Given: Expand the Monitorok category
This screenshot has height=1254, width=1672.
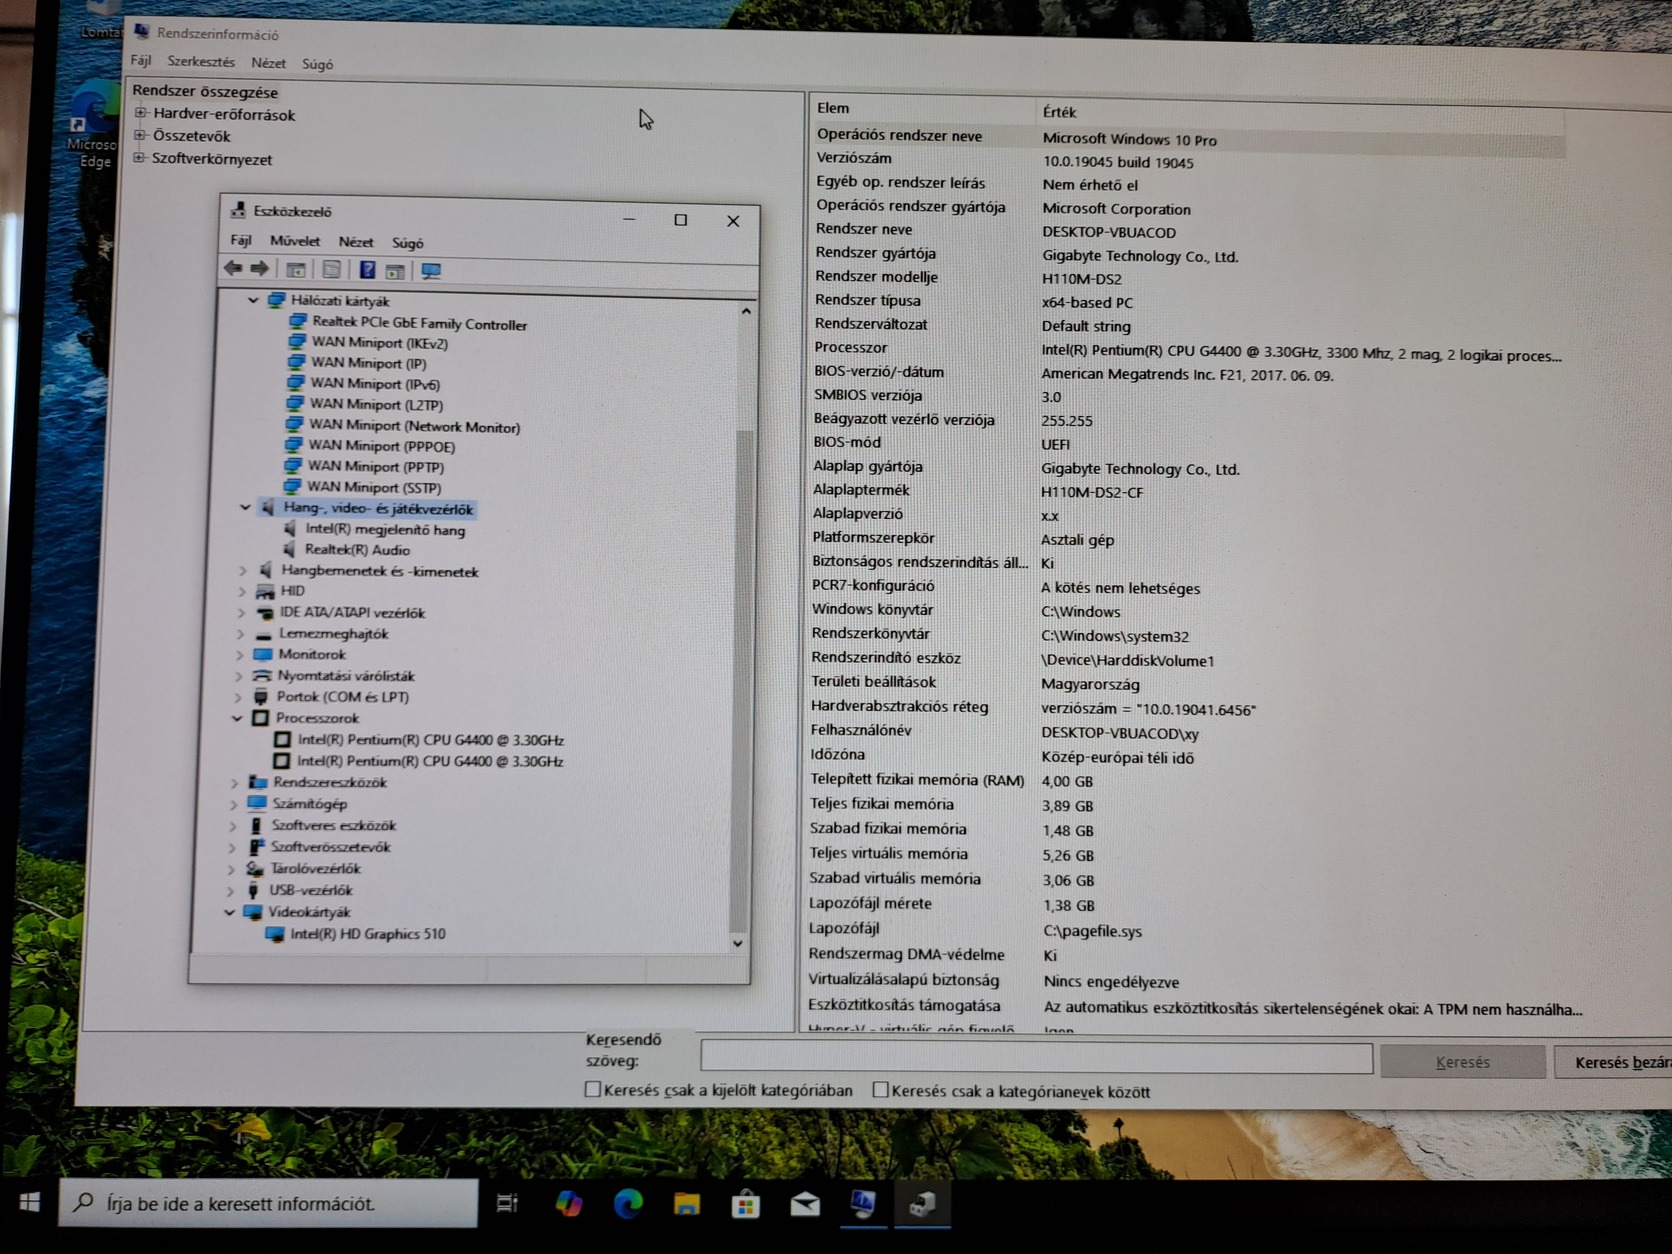Looking at the screenshot, I should [240, 654].
